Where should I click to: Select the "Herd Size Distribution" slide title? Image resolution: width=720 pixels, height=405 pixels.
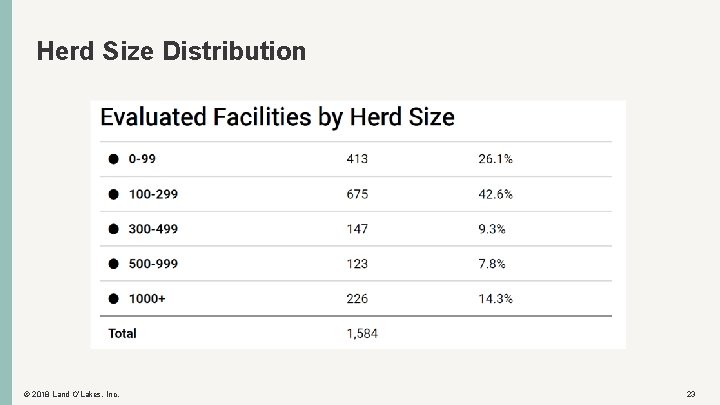pyautogui.click(x=171, y=50)
